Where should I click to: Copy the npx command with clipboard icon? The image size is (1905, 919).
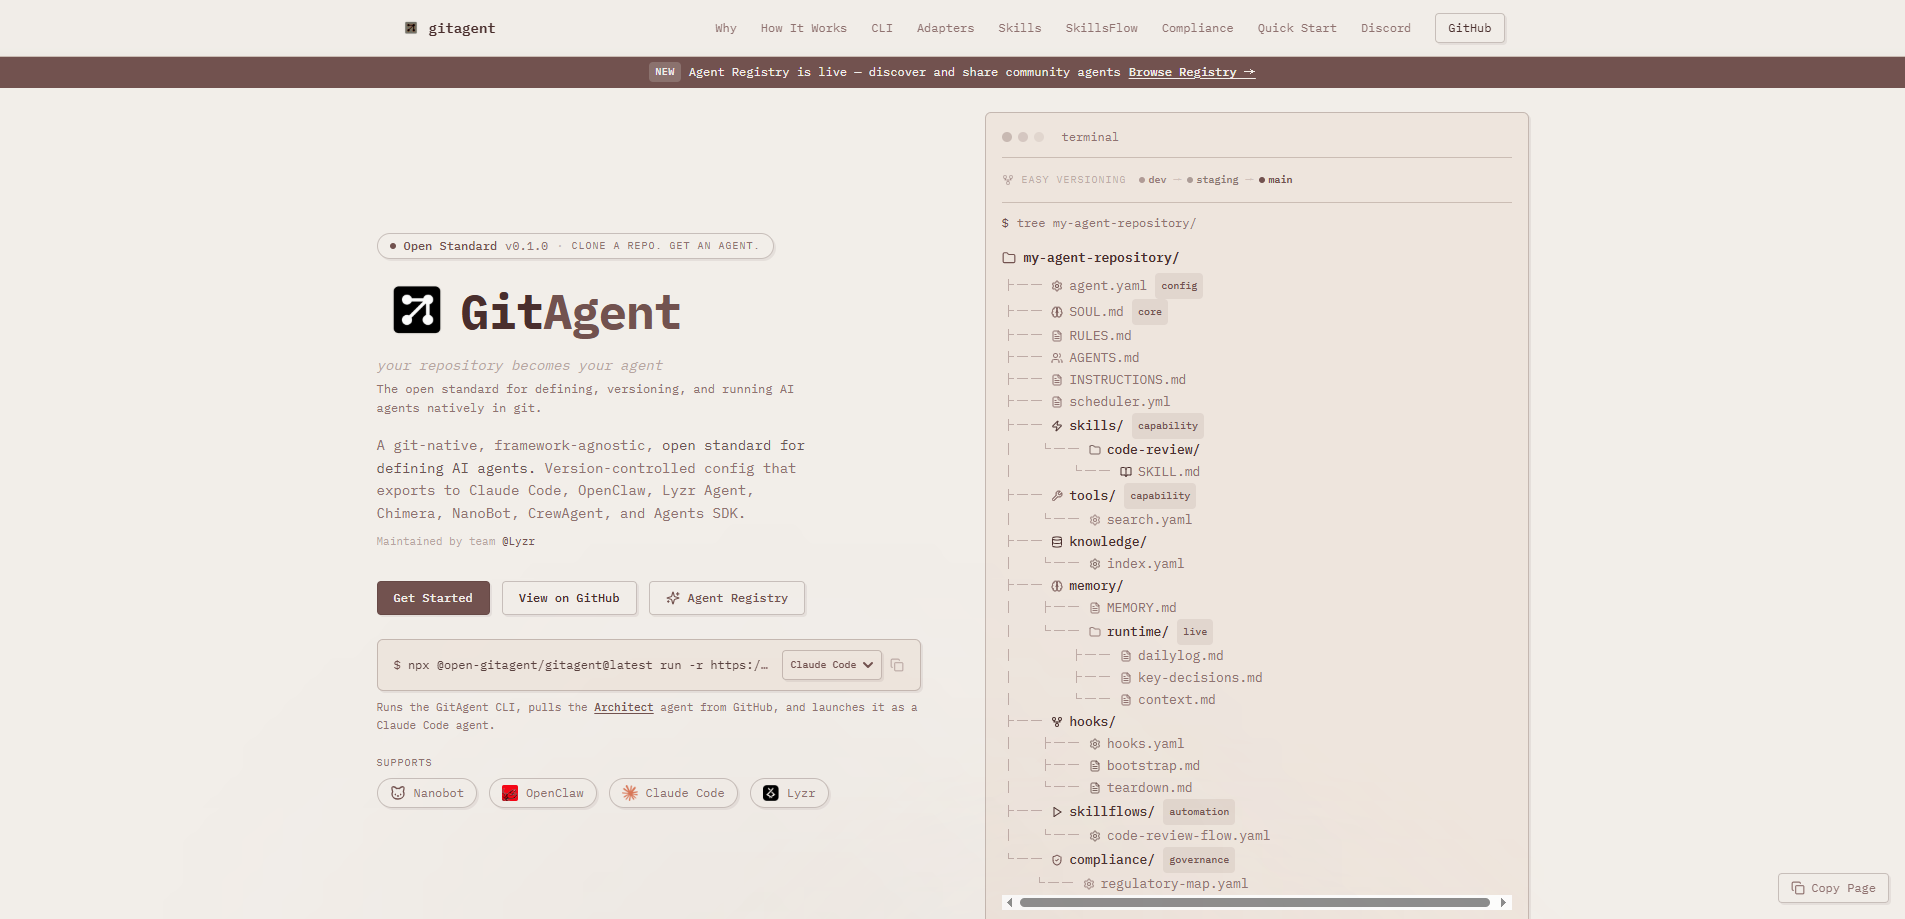click(897, 665)
